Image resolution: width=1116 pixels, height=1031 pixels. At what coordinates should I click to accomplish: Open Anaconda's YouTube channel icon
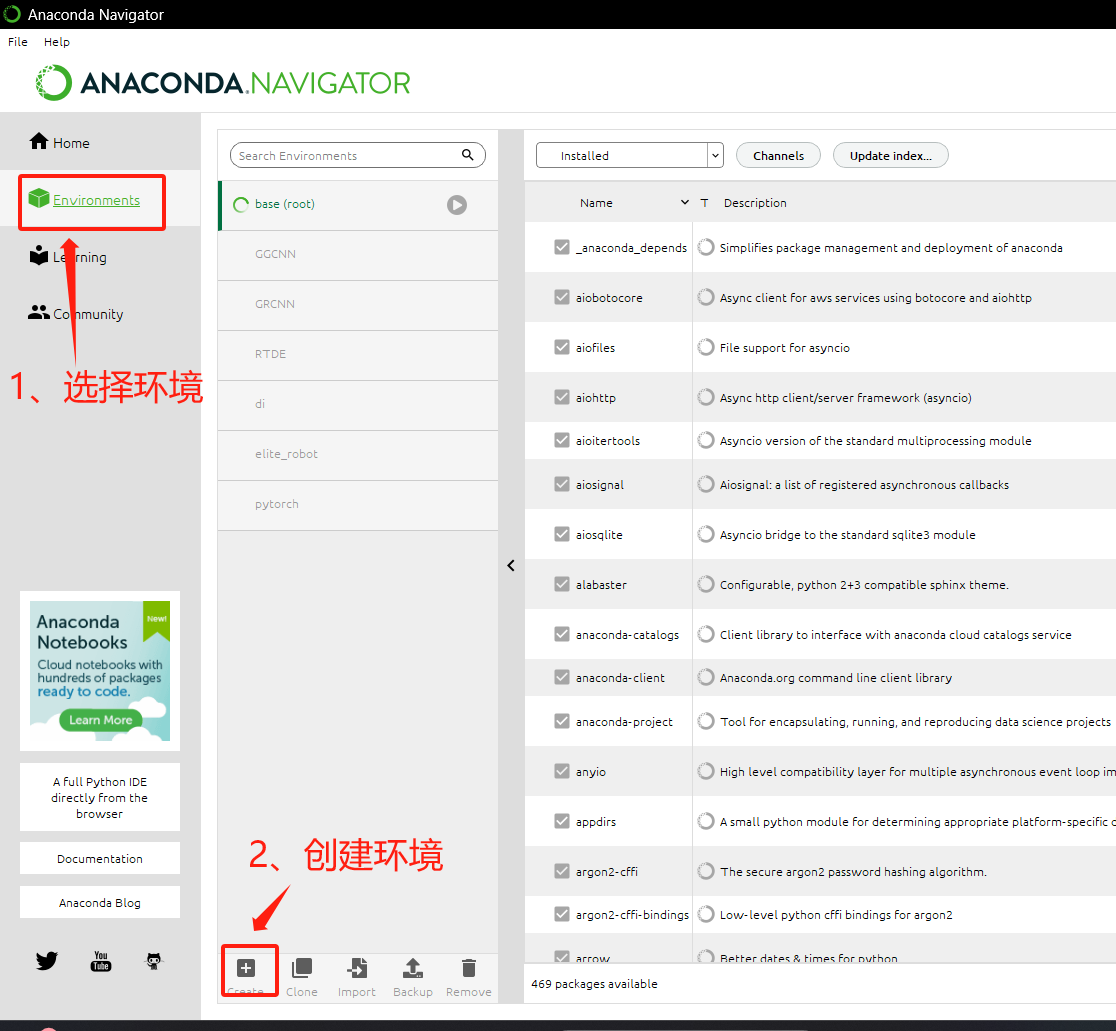101,961
